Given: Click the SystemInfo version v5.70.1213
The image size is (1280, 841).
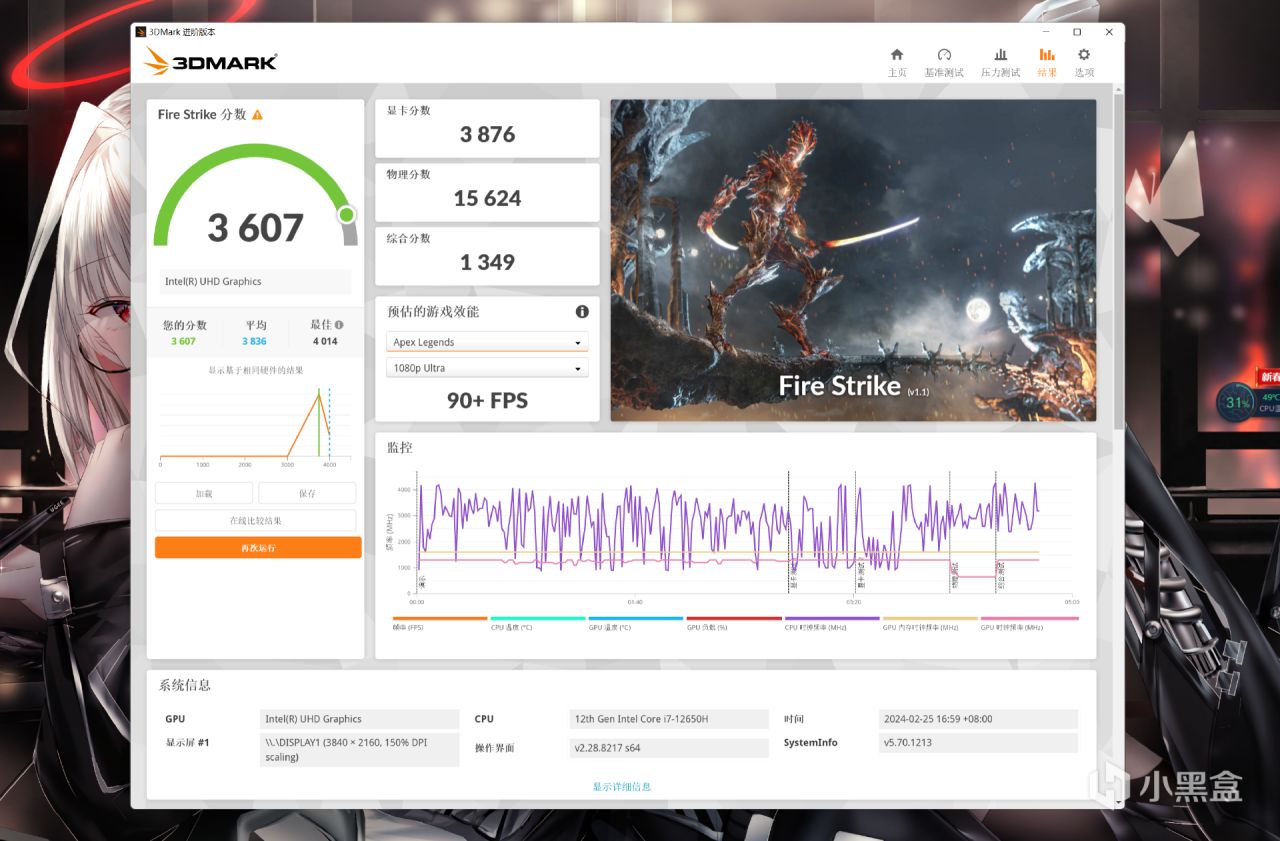Looking at the screenshot, I should [979, 743].
